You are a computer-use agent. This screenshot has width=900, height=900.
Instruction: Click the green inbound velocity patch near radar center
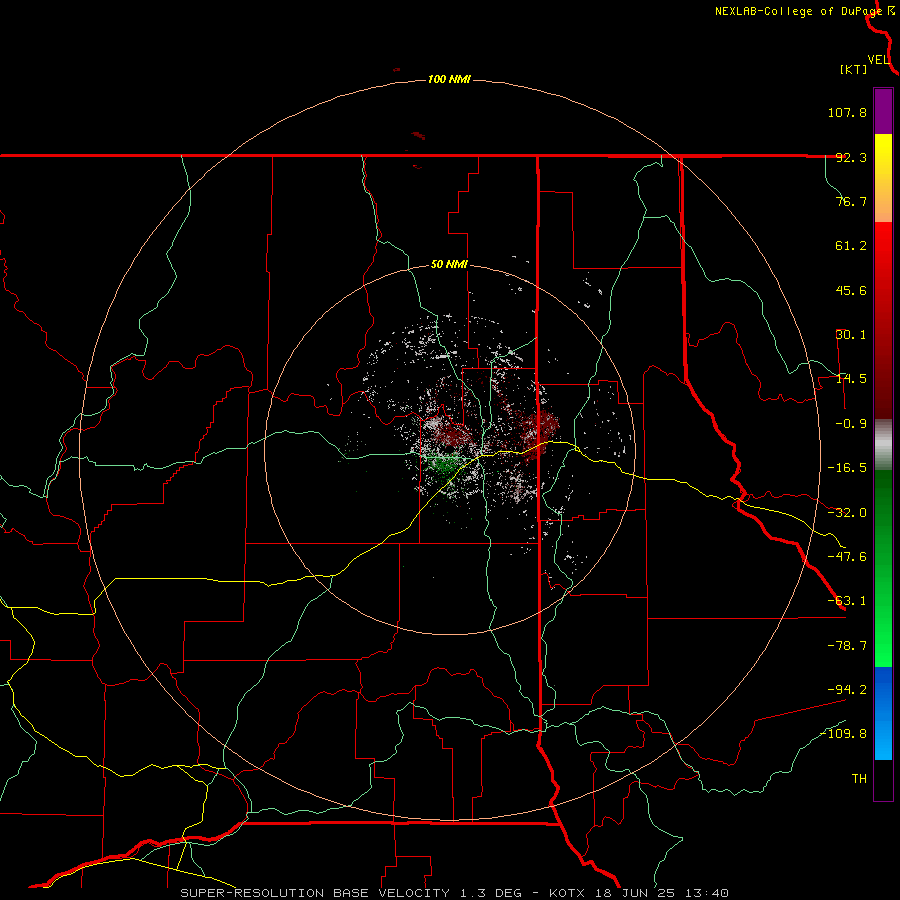click(x=444, y=462)
